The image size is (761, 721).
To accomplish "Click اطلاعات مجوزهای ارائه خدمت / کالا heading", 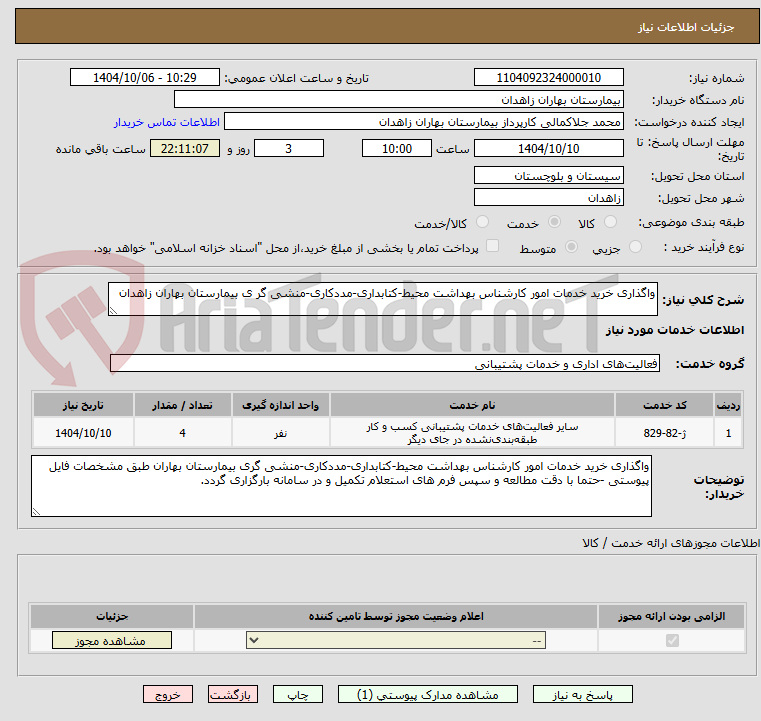I will pyautogui.click(x=671, y=543).
